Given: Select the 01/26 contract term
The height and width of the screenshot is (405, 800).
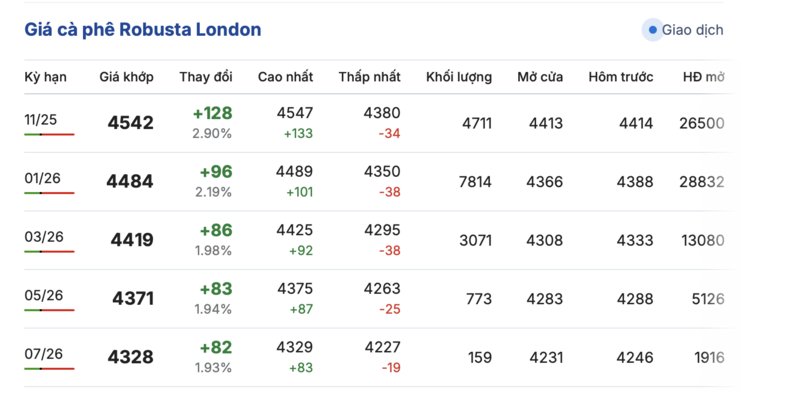Looking at the screenshot, I should click(42, 179).
